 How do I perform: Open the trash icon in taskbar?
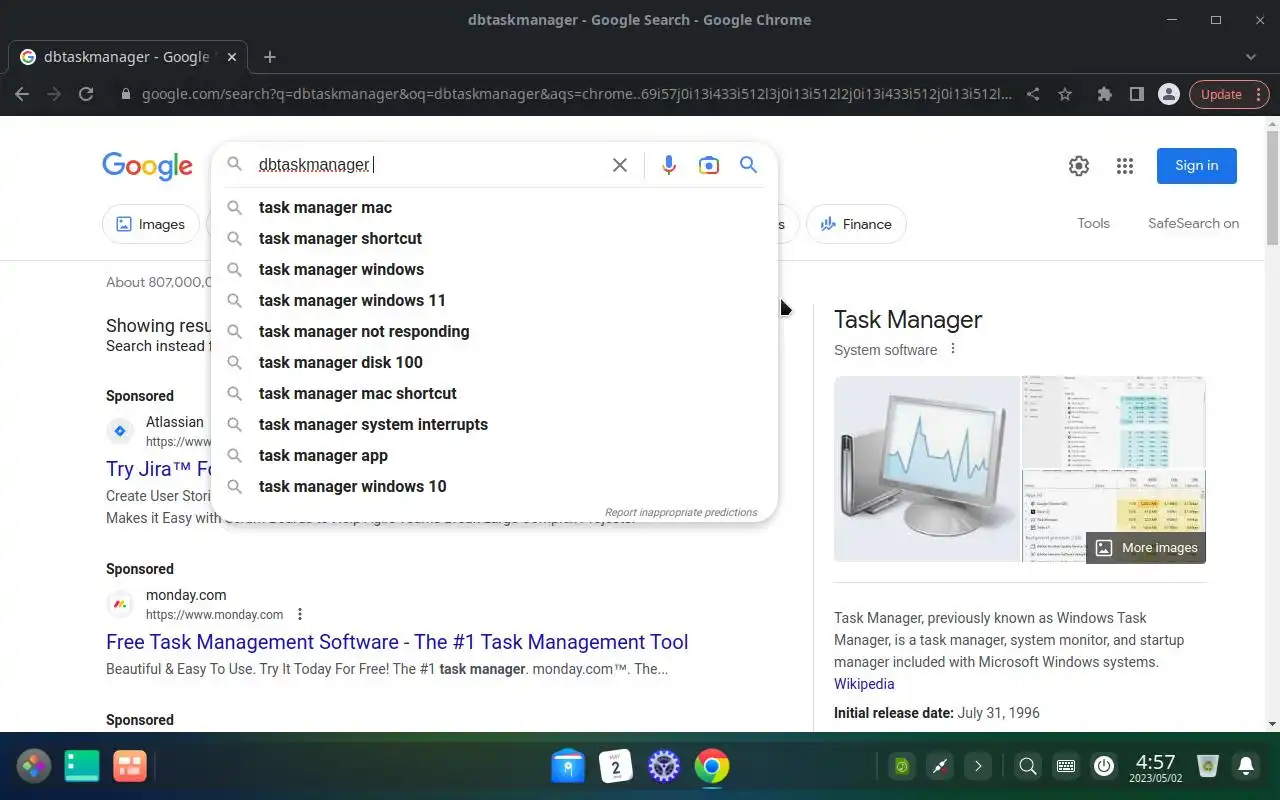point(1208,766)
